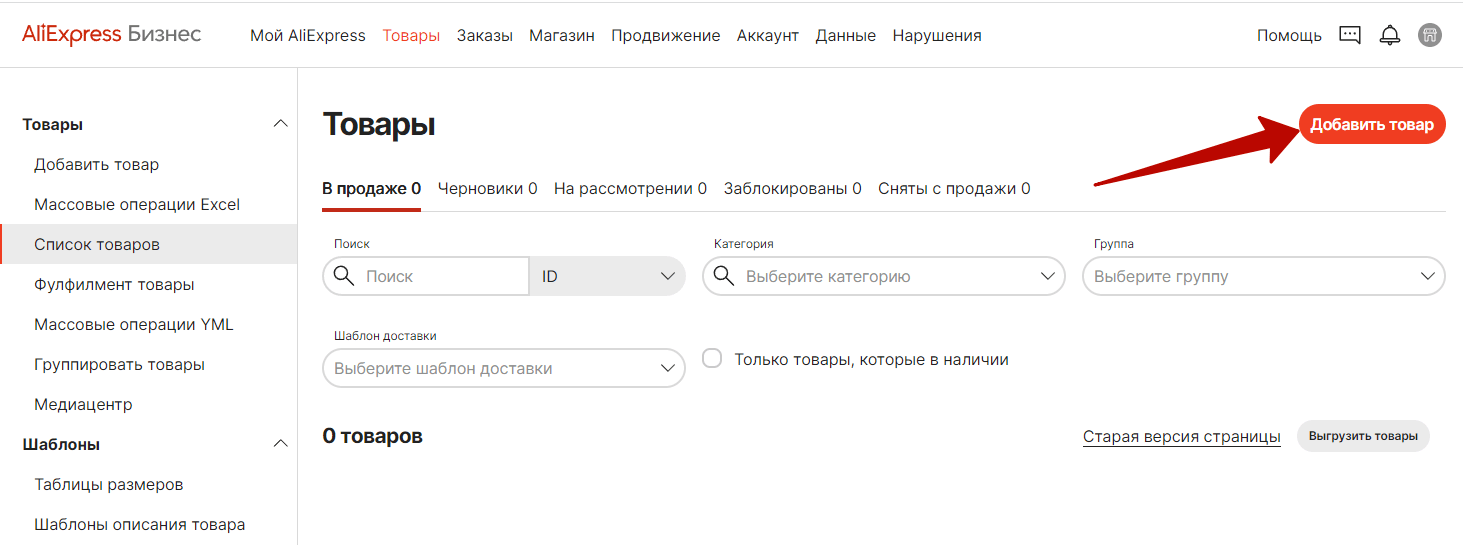Enable "Только товары, которые в наличии" checkbox

pyautogui.click(x=712, y=358)
